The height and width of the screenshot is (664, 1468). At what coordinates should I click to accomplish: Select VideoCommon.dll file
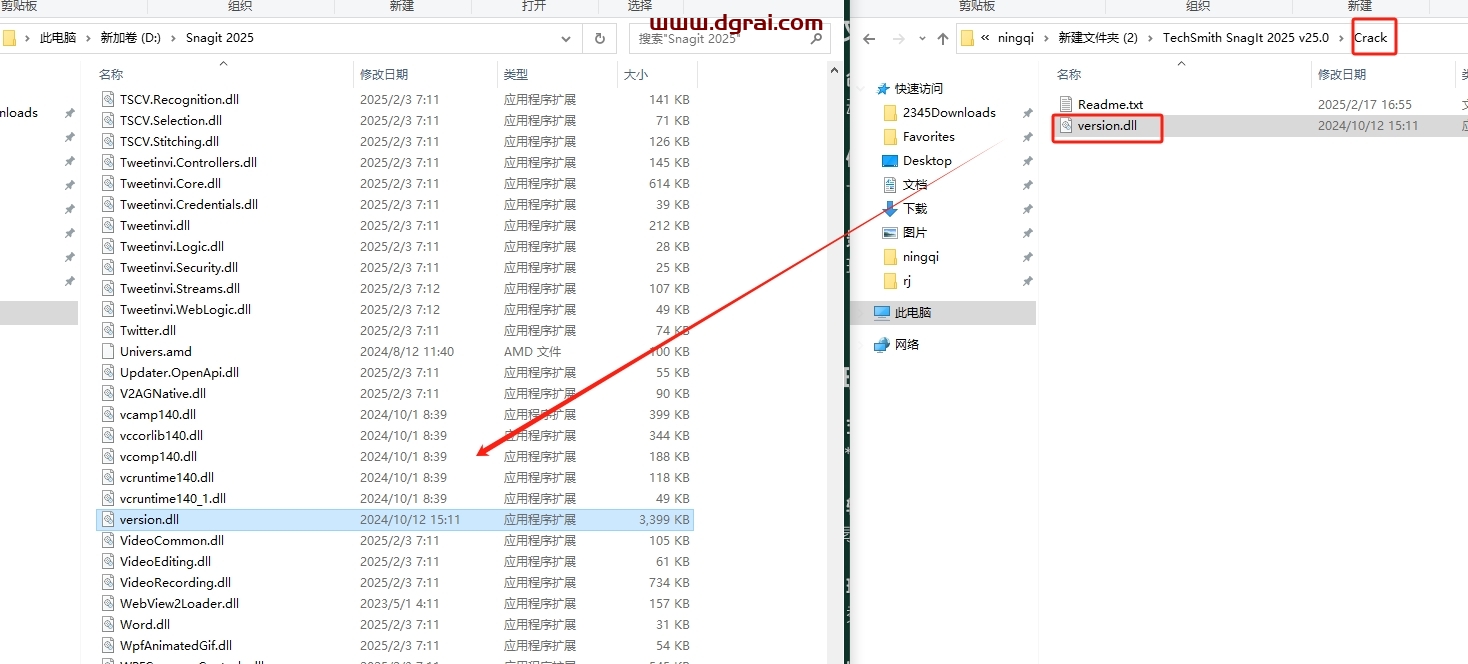[x=171, y=540]
